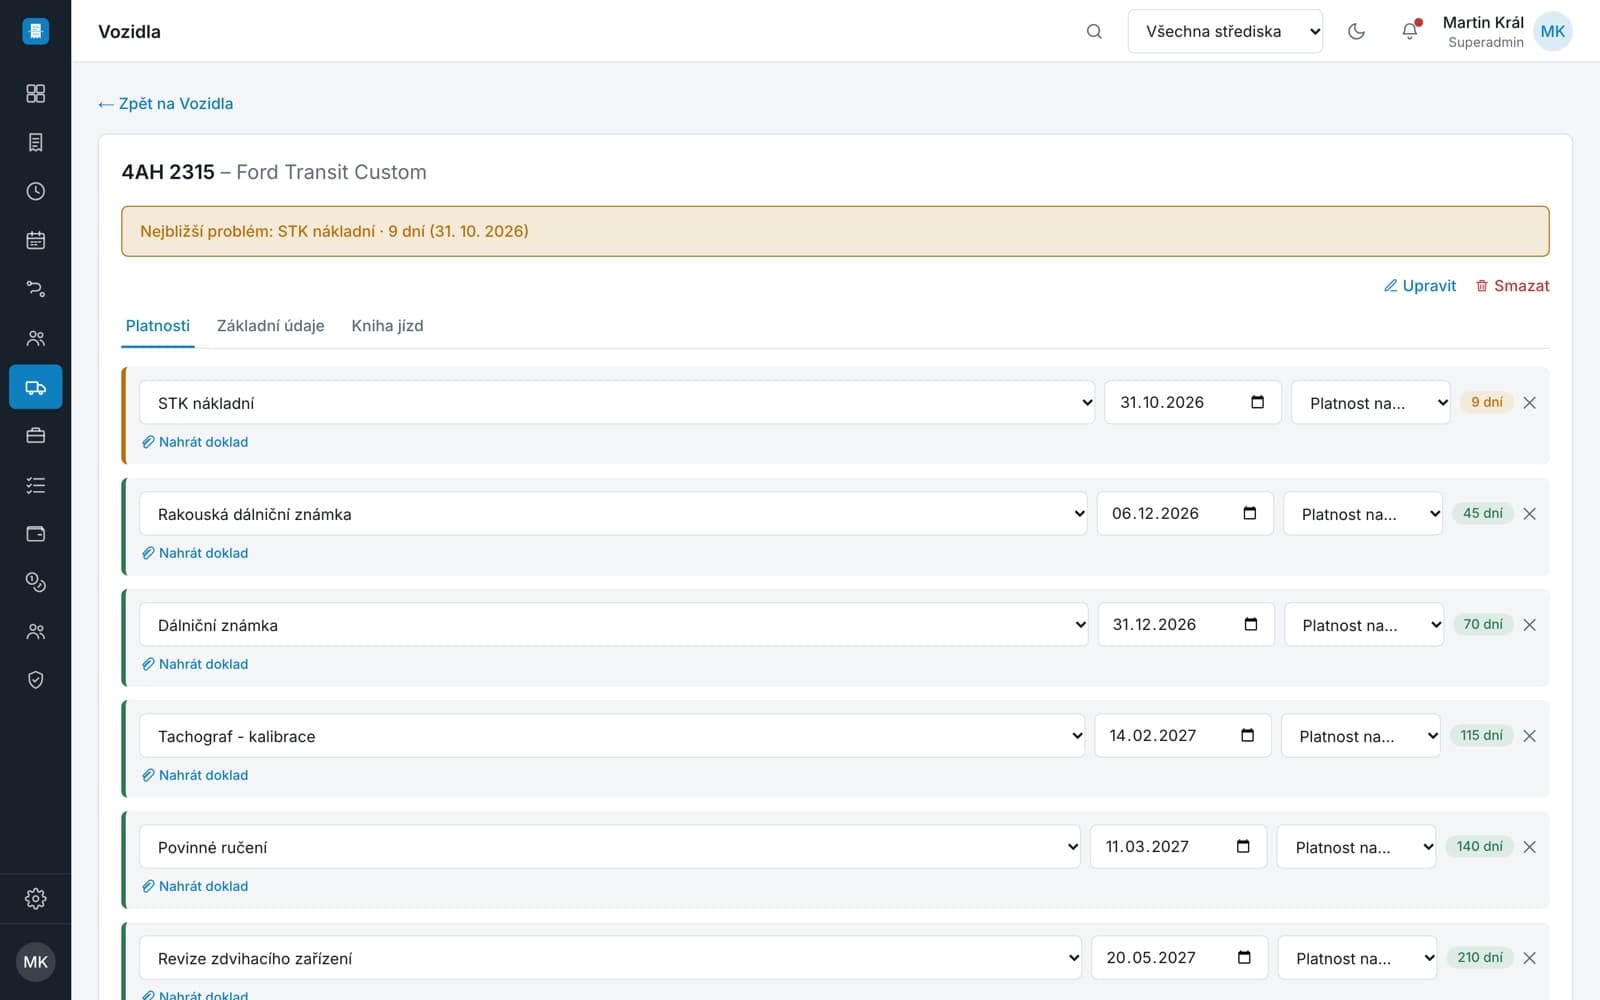The width and height of the screenshot is (1600, 1000).
Task: Click the 20.05.2027 date field
Action: [x=1180, y=958]
